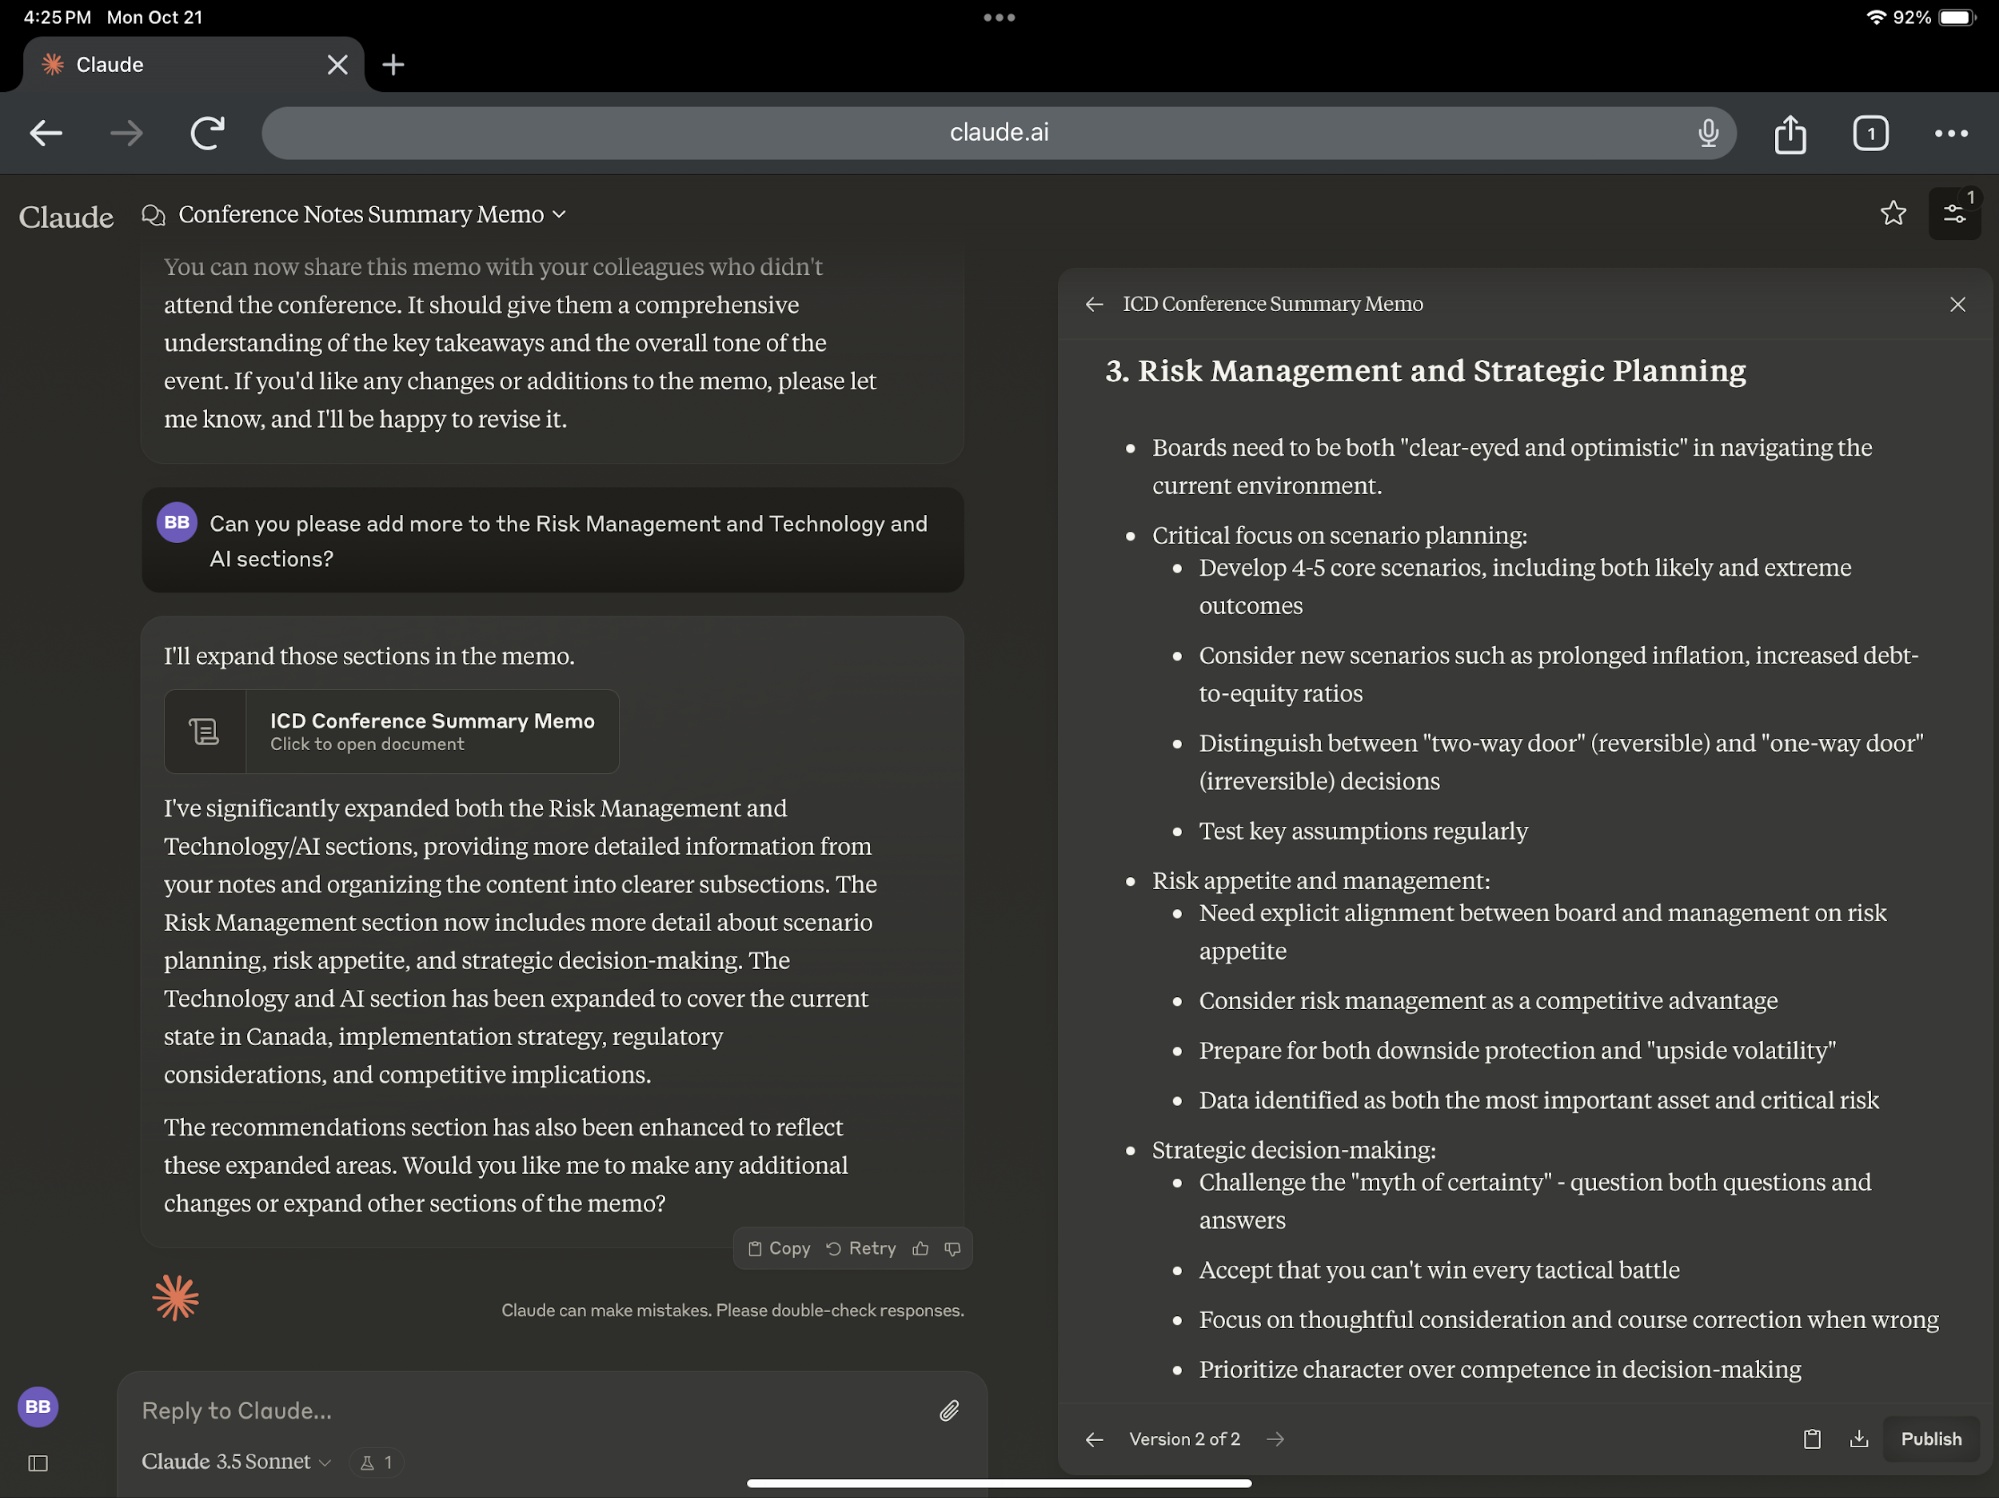Click the attach file paperclip icon
This screenshot has height=1499, width=1999.
[x=948, y=1410]
